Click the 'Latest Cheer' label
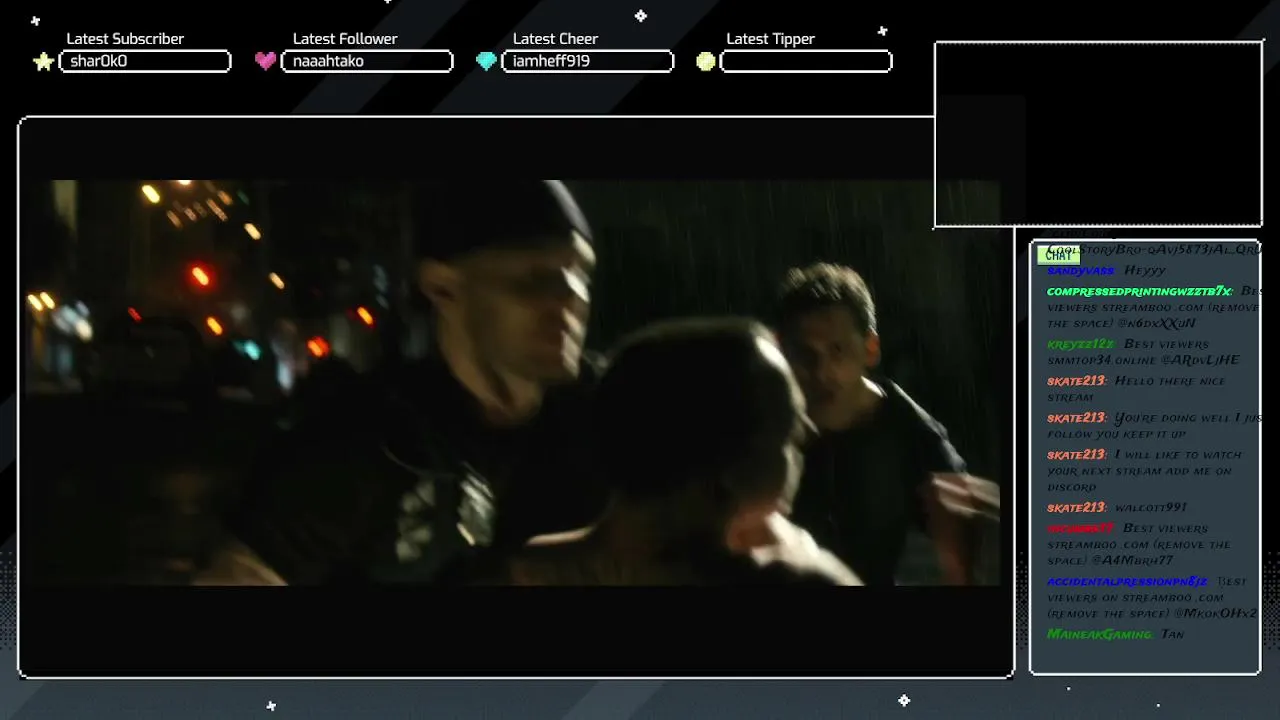1280x720 pixels. [x=555, y=39]
